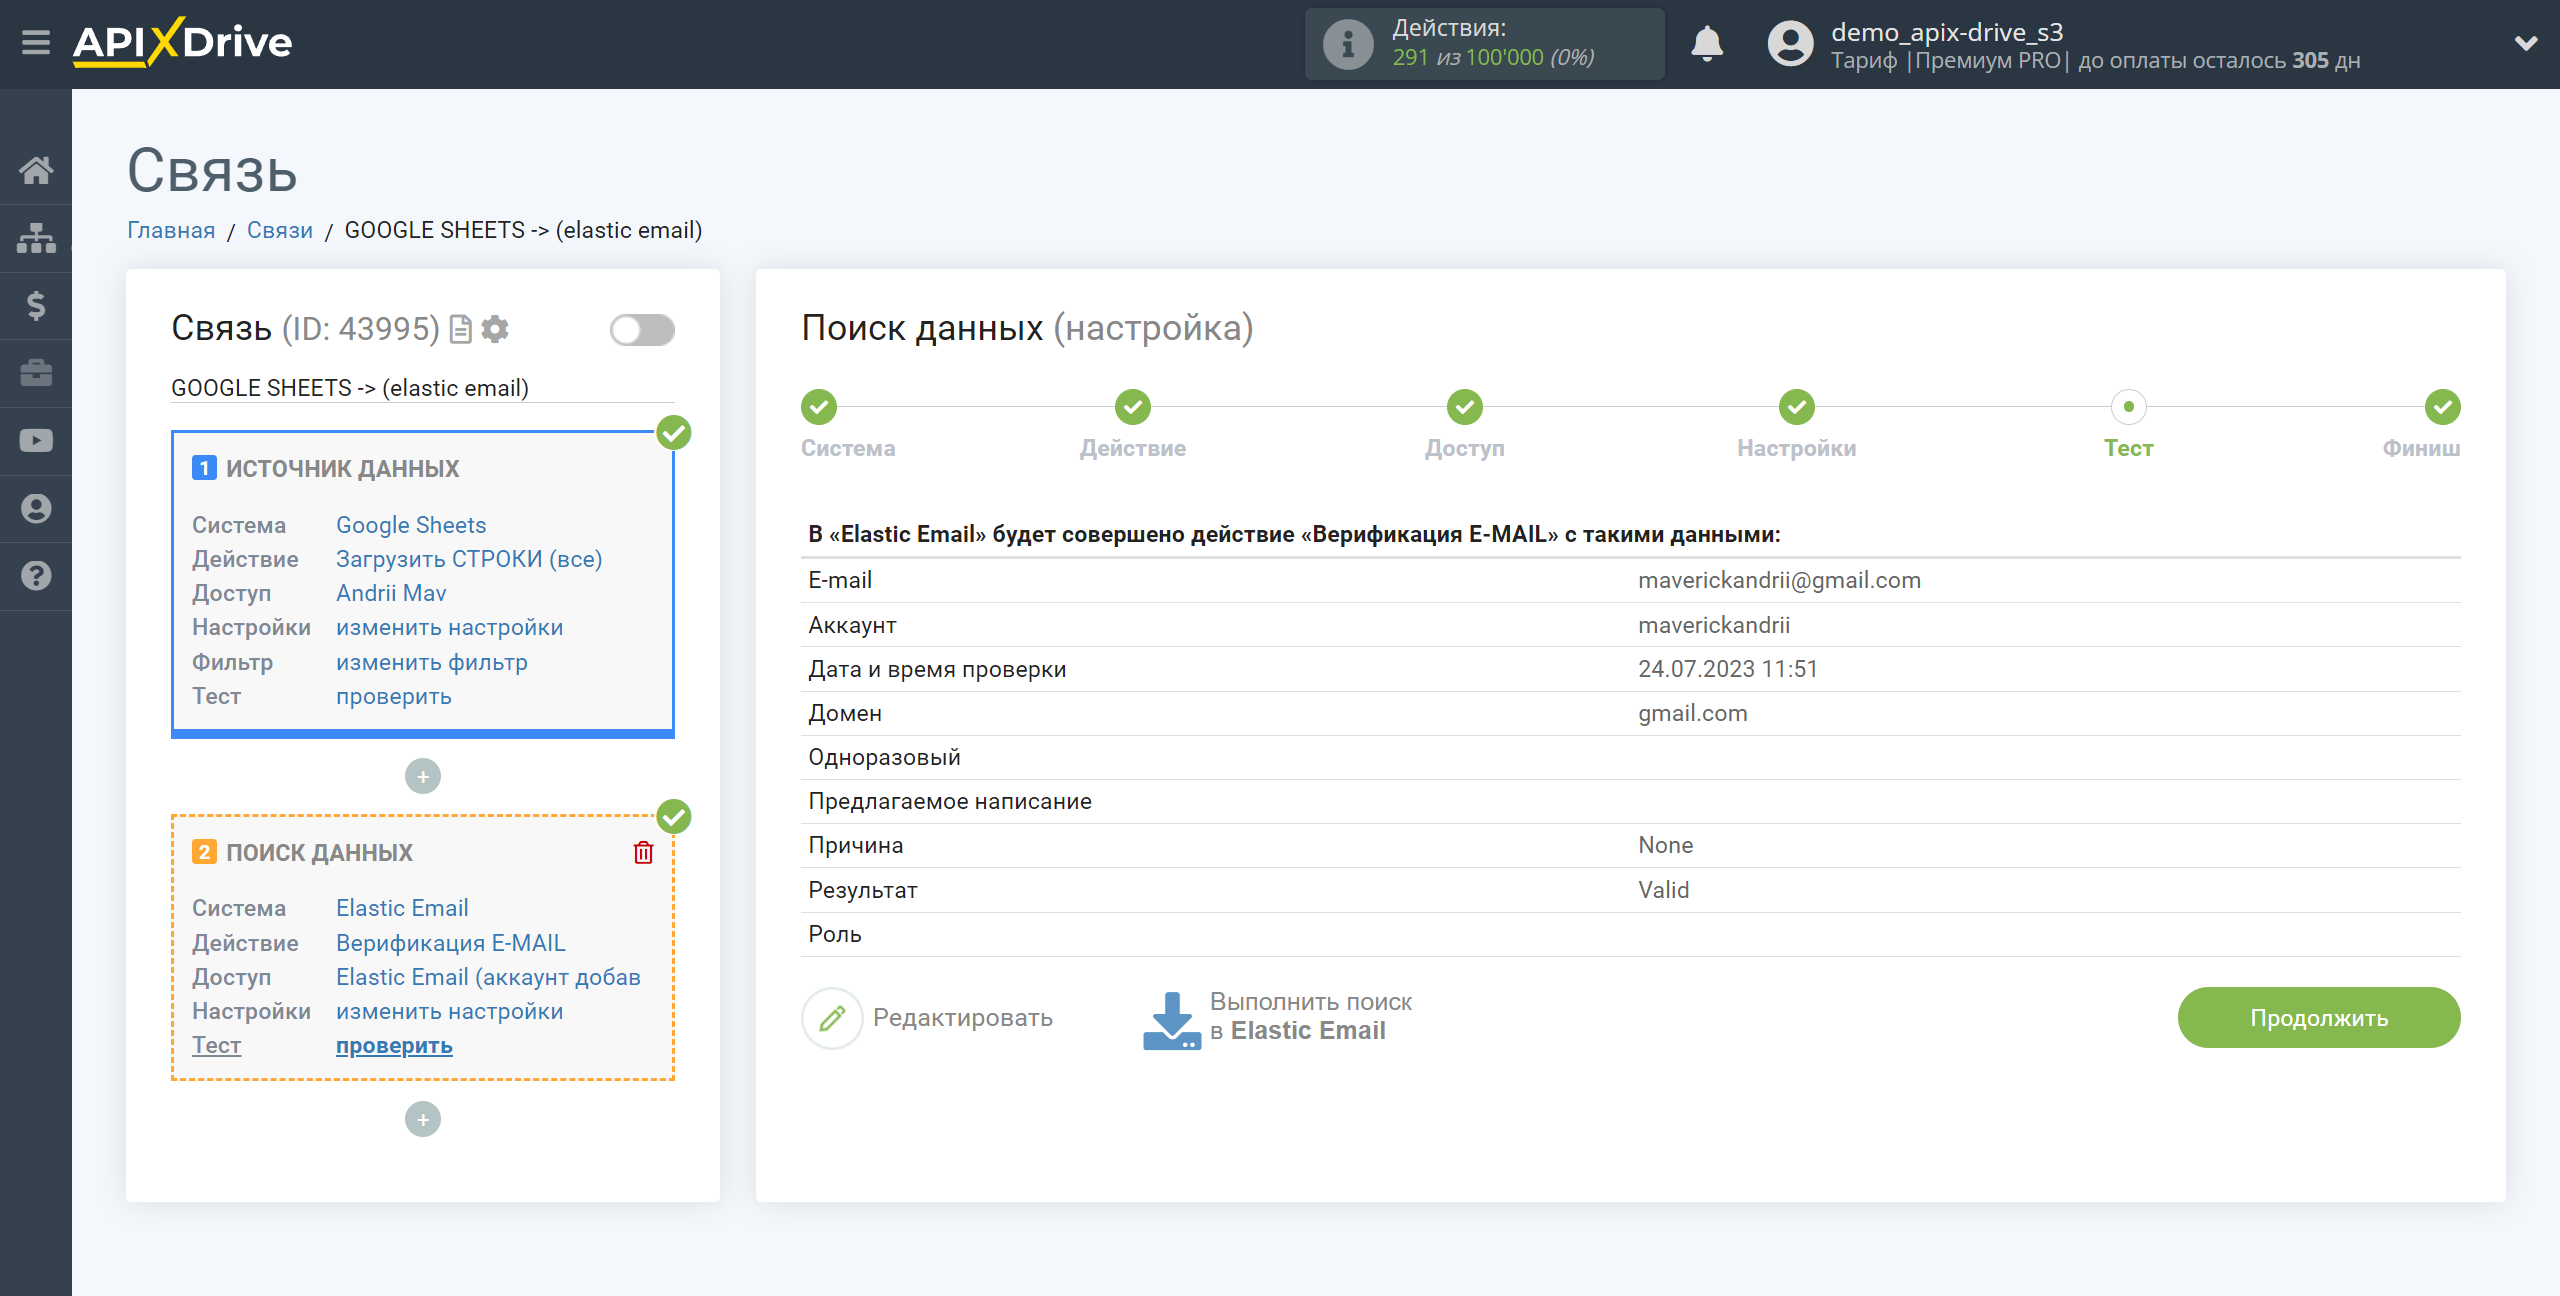Screen dimensions: 2560x1296
Task: Click the 24.07.2023 11:51 date value
Action: coord(1727,669)
